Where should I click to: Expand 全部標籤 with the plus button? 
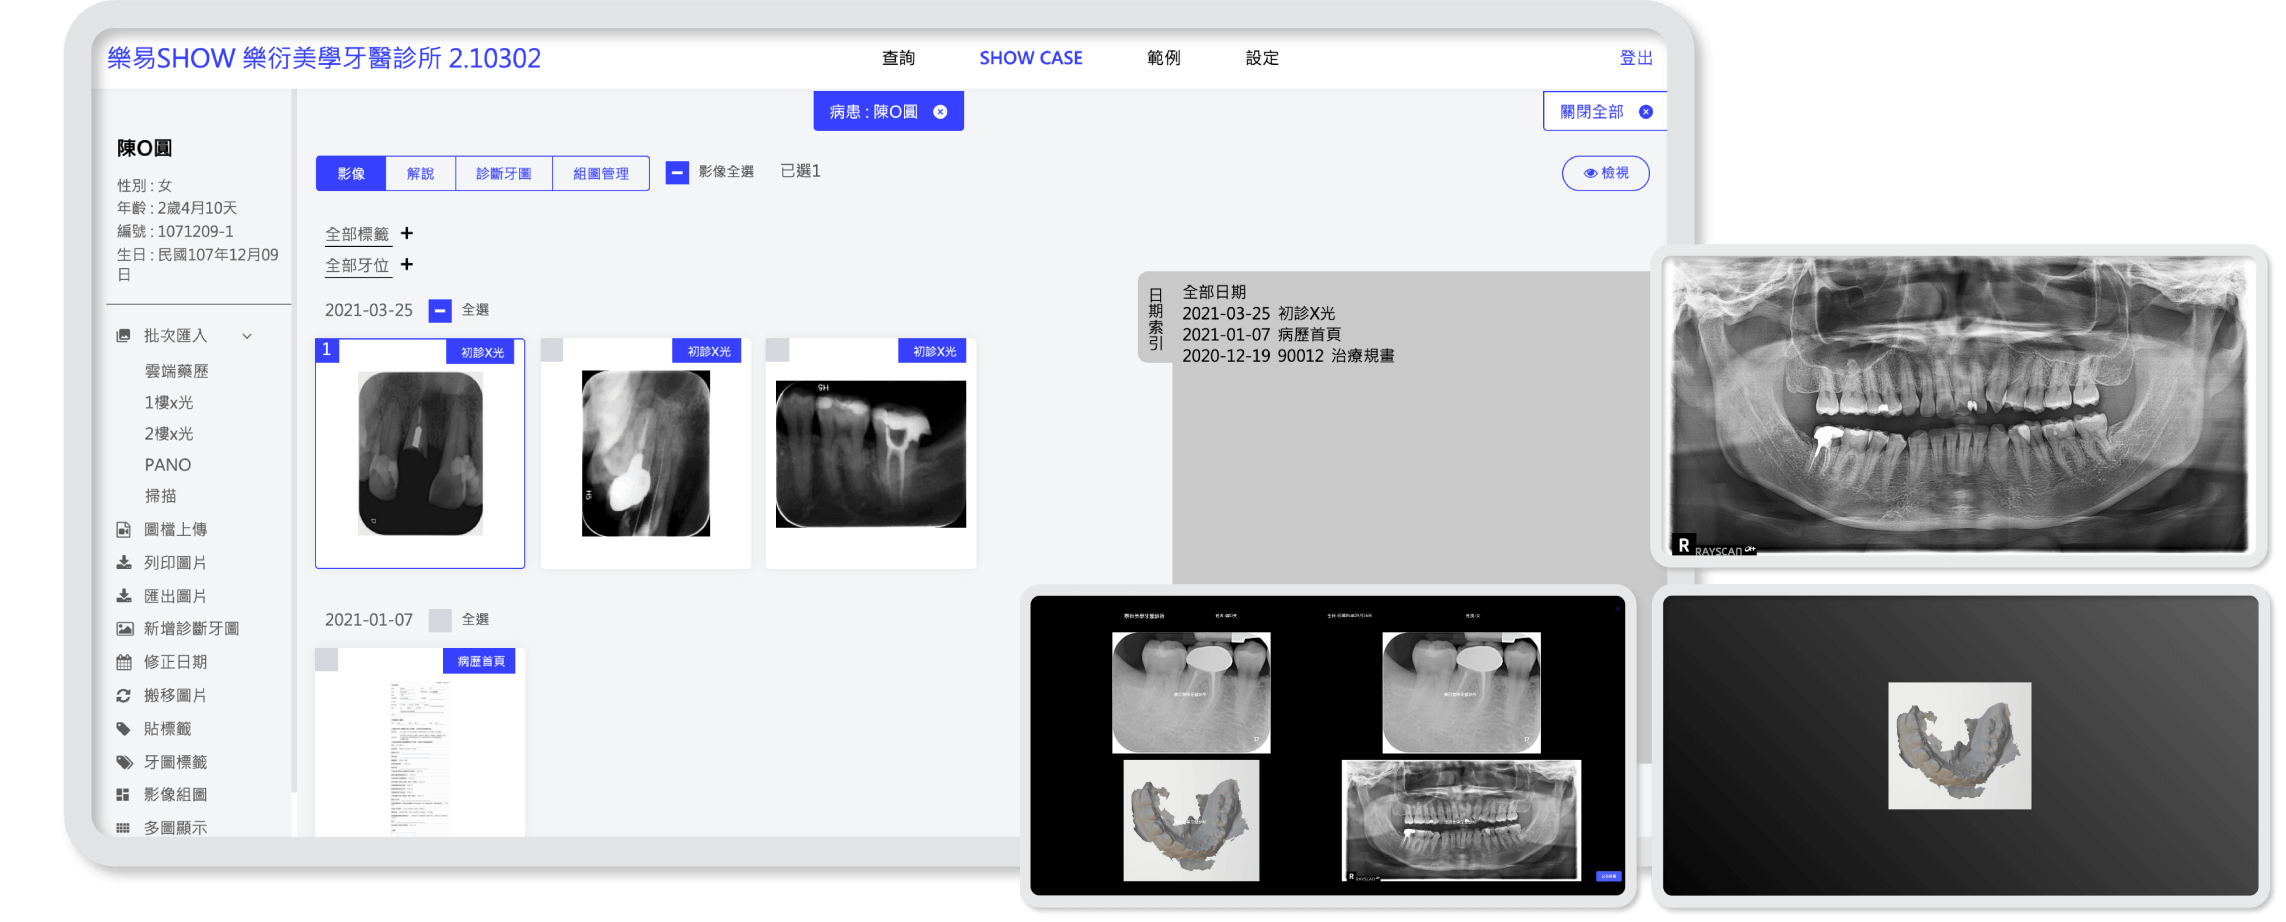(406, 232)
